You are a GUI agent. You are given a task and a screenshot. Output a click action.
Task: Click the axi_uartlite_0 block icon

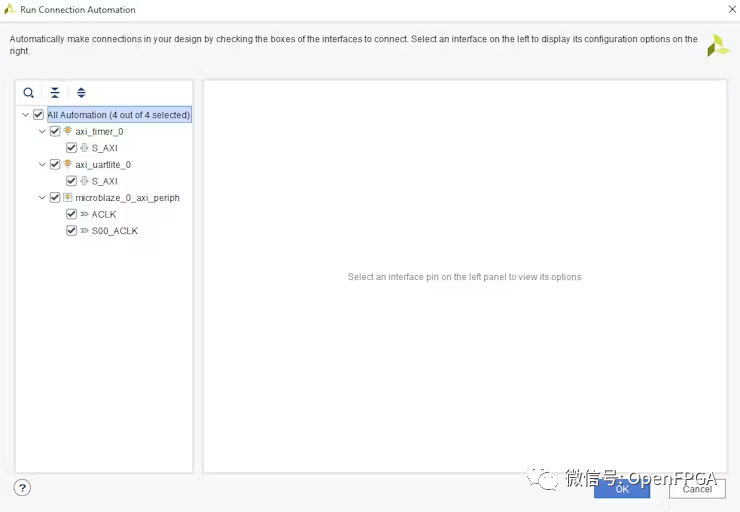(x=68, y=164)
